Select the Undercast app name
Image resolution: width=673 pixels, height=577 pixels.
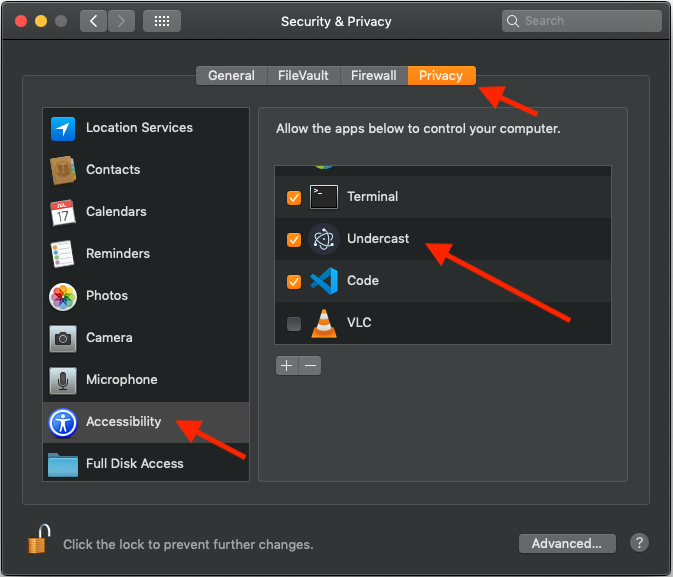tap(378, 239)
